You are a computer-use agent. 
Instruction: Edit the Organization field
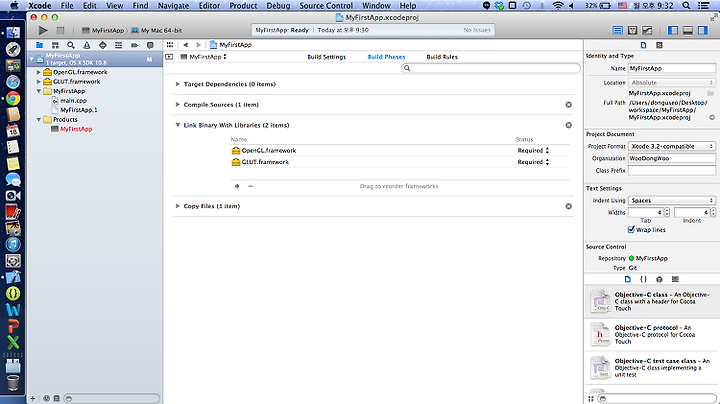pos(672,158)
